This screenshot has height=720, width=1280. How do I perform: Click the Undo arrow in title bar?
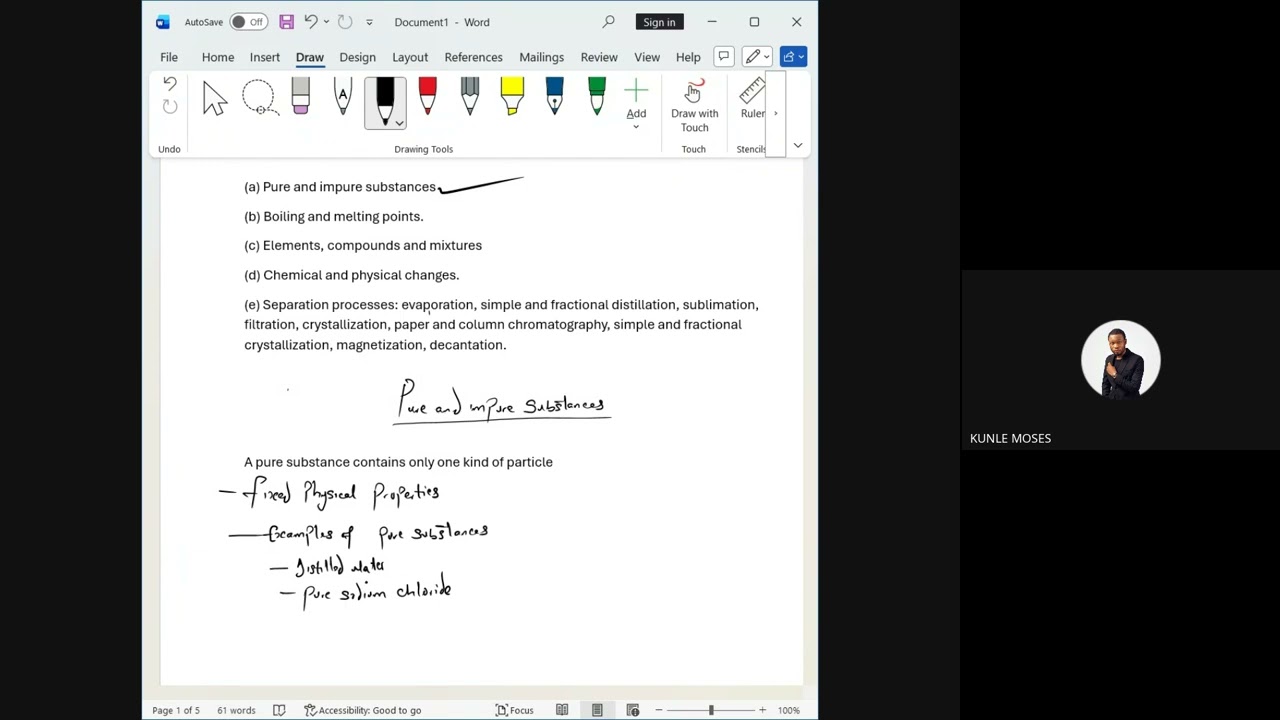311,22
